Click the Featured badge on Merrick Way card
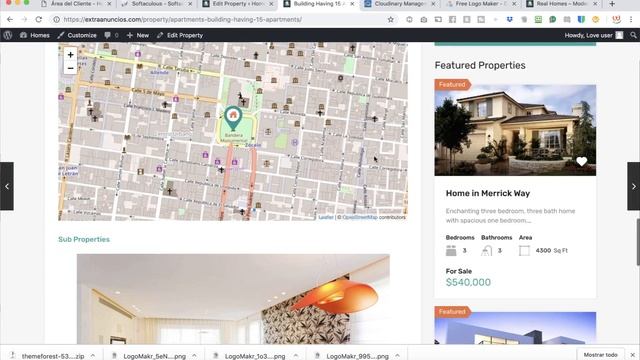640x360 pixels. pos(452,84)
